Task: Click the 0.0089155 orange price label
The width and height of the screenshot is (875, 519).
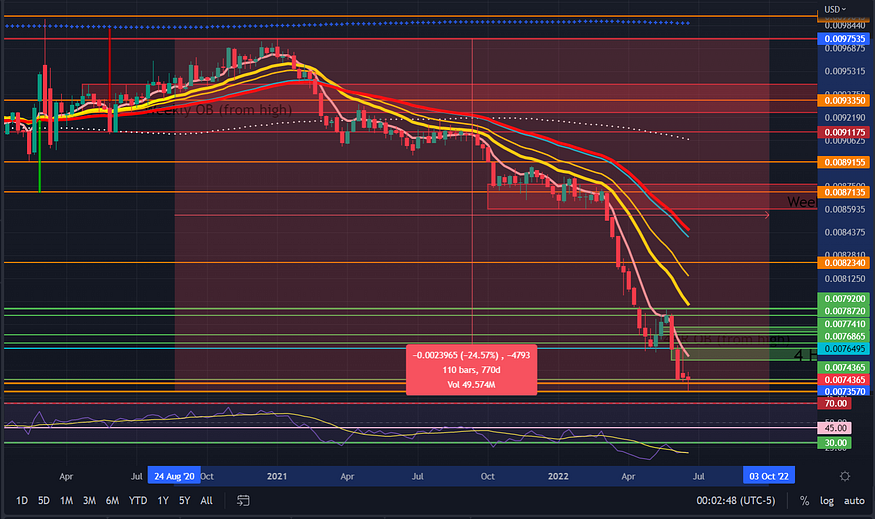Action: tap(843, 162)
